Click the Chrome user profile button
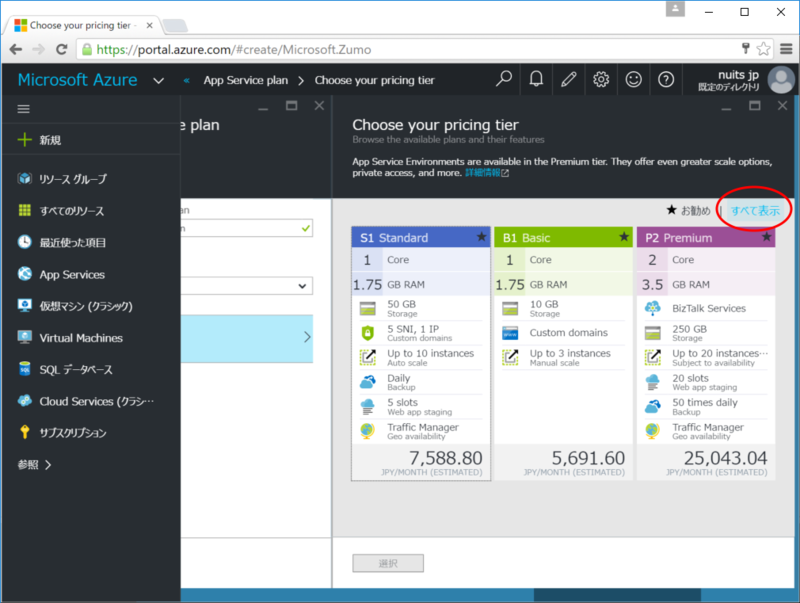The image size is (800, 603). pos(675,9)
